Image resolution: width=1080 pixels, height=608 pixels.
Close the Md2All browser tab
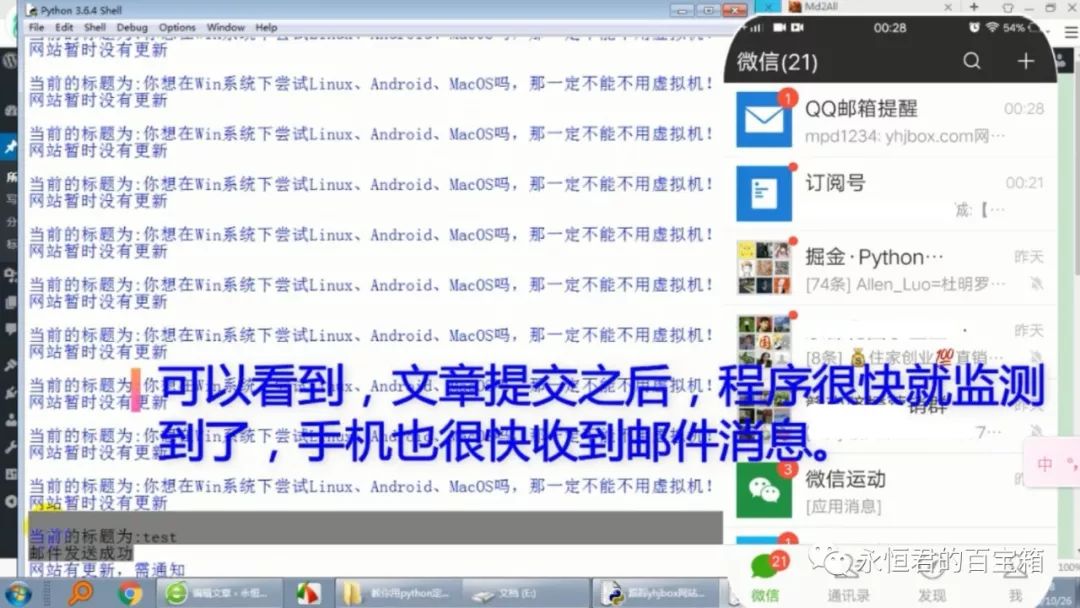tap(948, 7)
